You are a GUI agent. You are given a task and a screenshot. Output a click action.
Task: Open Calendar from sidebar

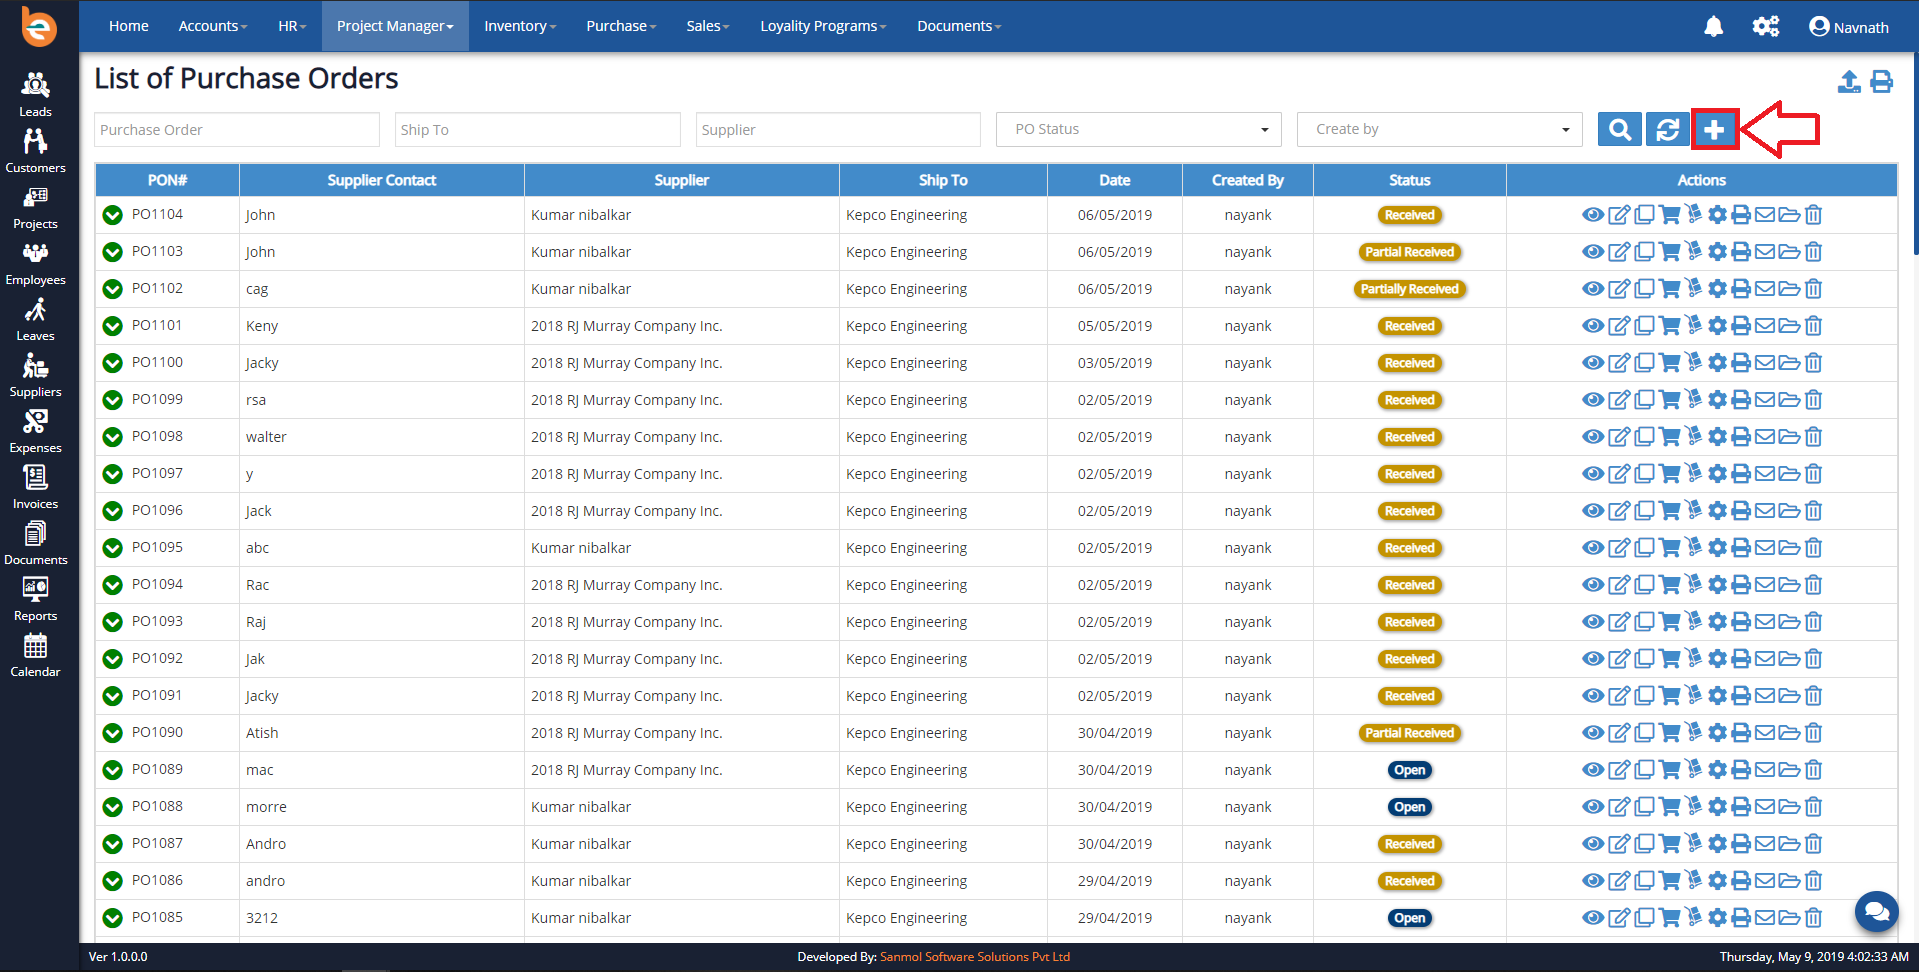tap(36, 654)
